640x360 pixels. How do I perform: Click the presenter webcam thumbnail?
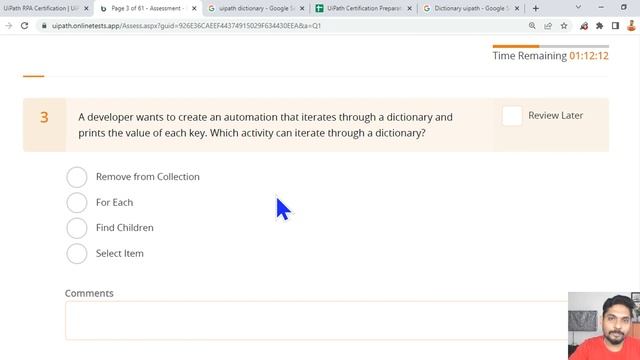click(604, 326)
